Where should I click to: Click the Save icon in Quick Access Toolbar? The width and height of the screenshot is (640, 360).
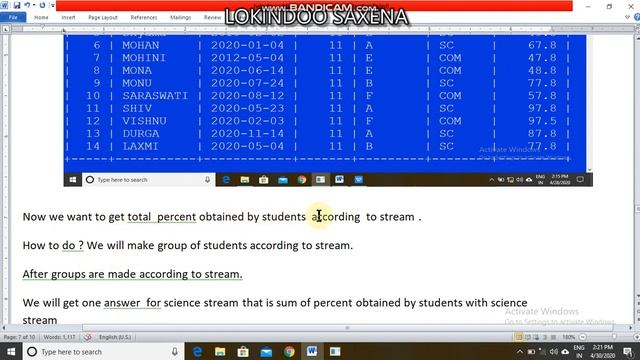(x=17, y=5)
